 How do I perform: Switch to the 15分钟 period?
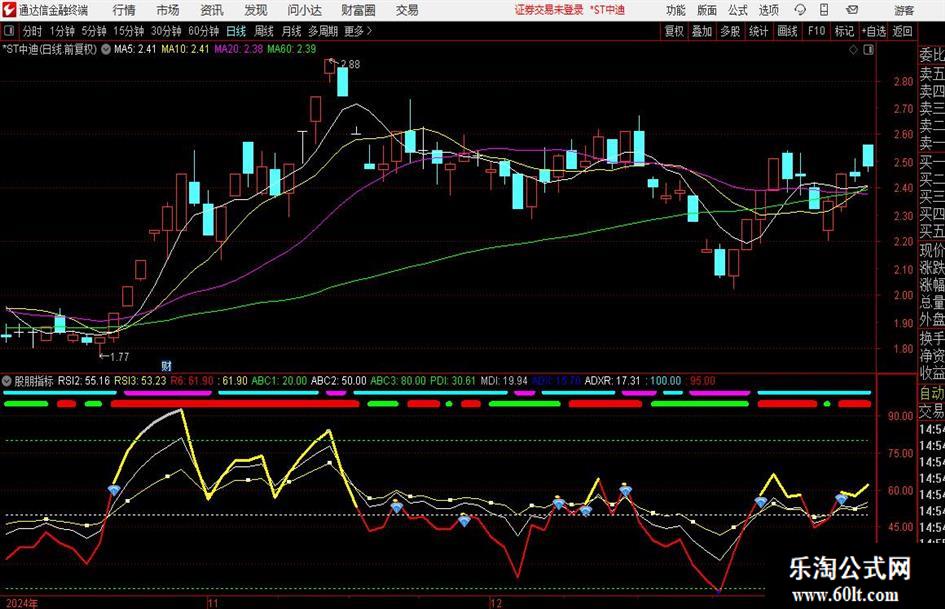point(129,31)
